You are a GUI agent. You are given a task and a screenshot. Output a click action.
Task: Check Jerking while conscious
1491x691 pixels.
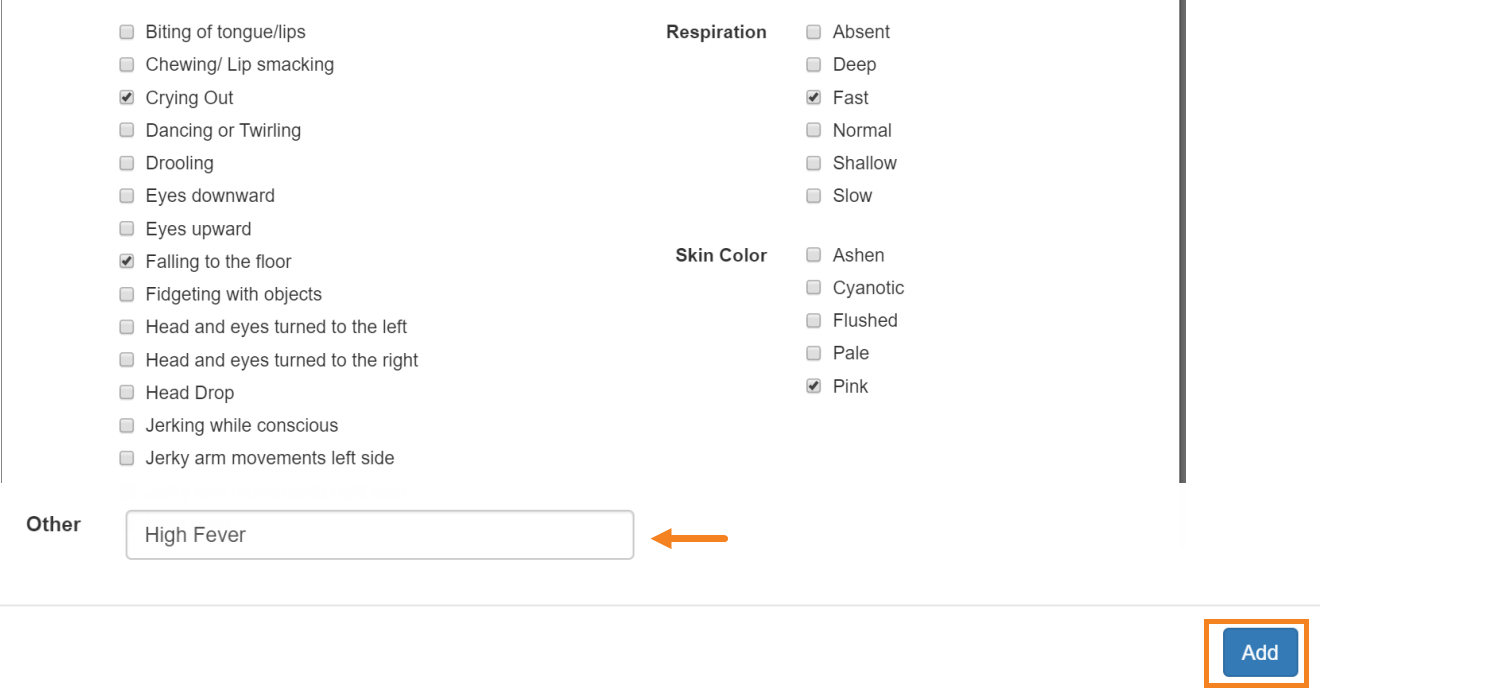[x=127, y=426]
